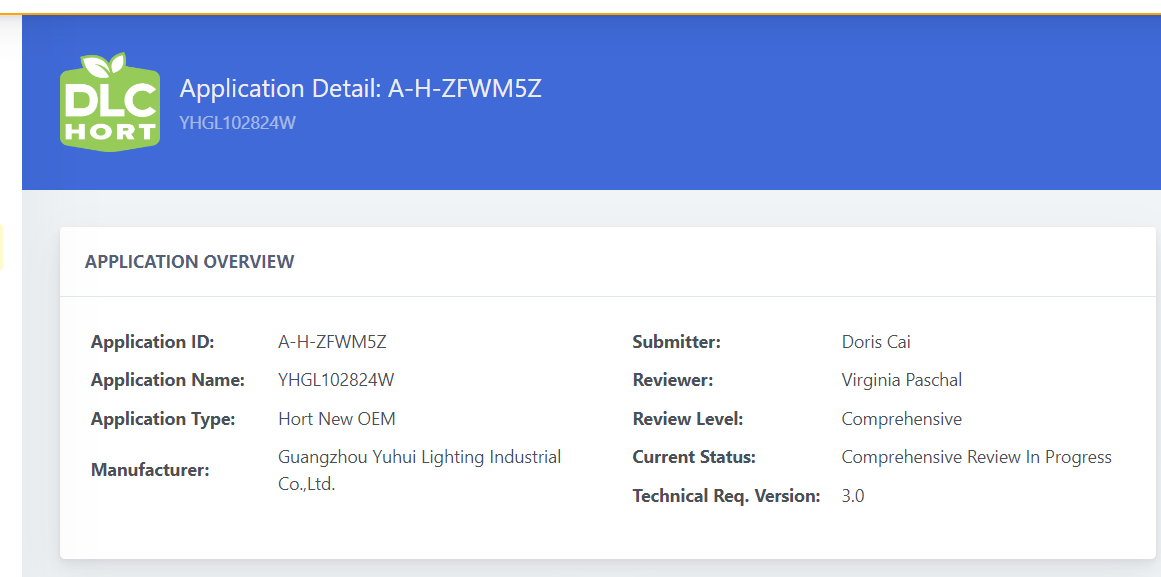Click the Current Status label
Viewport: 1161px width, 577px height.
(694, 458)
